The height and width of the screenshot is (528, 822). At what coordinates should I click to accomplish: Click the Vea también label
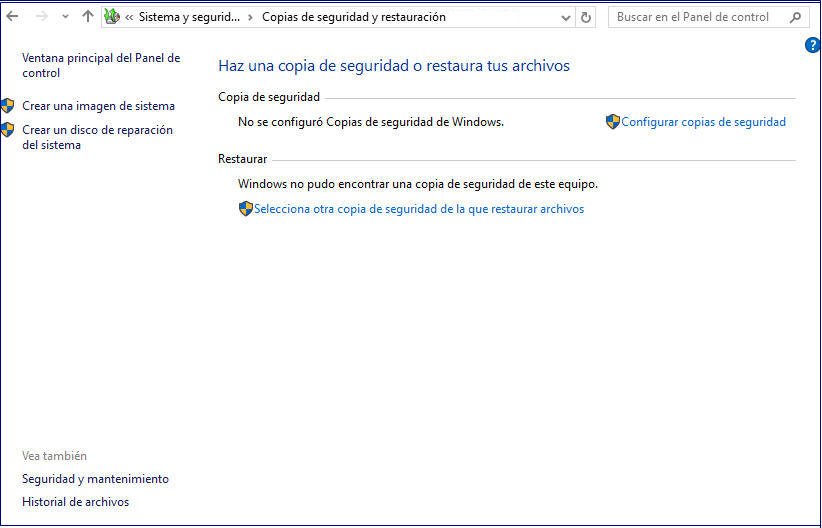click(55, 456)
